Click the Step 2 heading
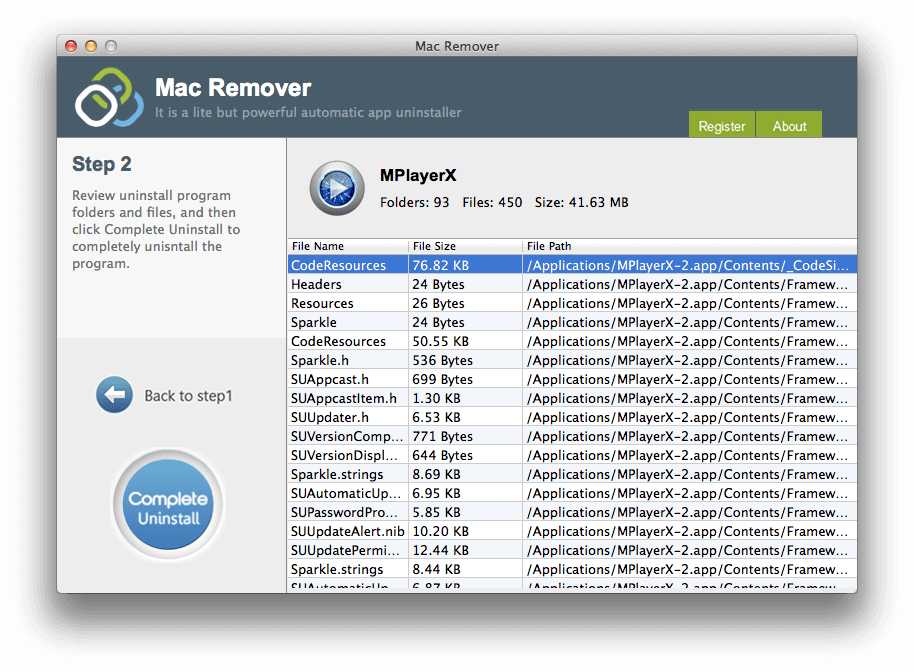 pos(101,164)
